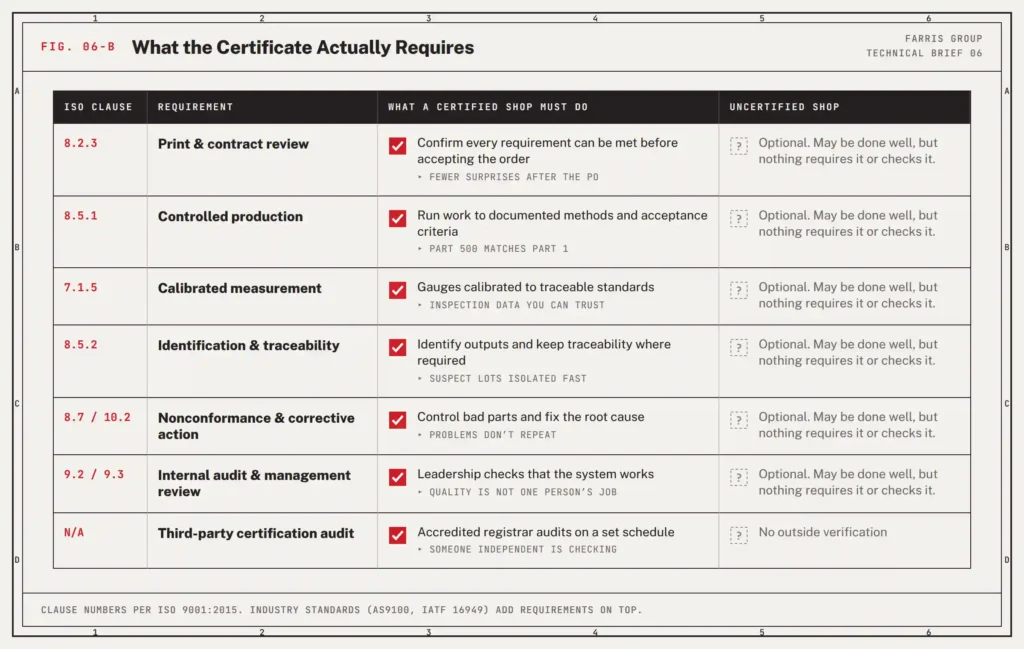Click the question-mark box in the Print & contract review row
This screenshot has height=649, width=1024.
tap(739, 146)
